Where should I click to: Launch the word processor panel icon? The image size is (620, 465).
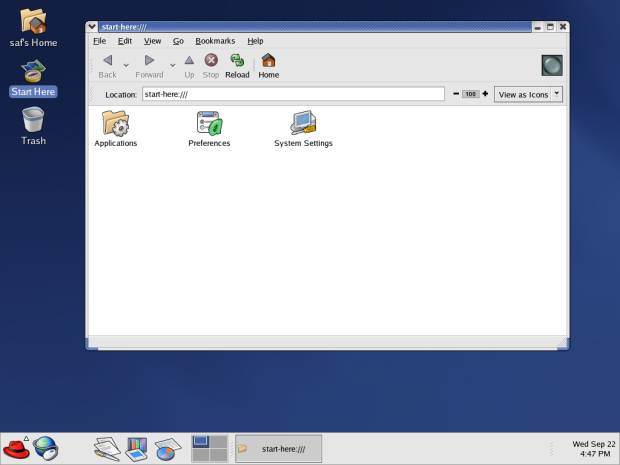point(107,448)
